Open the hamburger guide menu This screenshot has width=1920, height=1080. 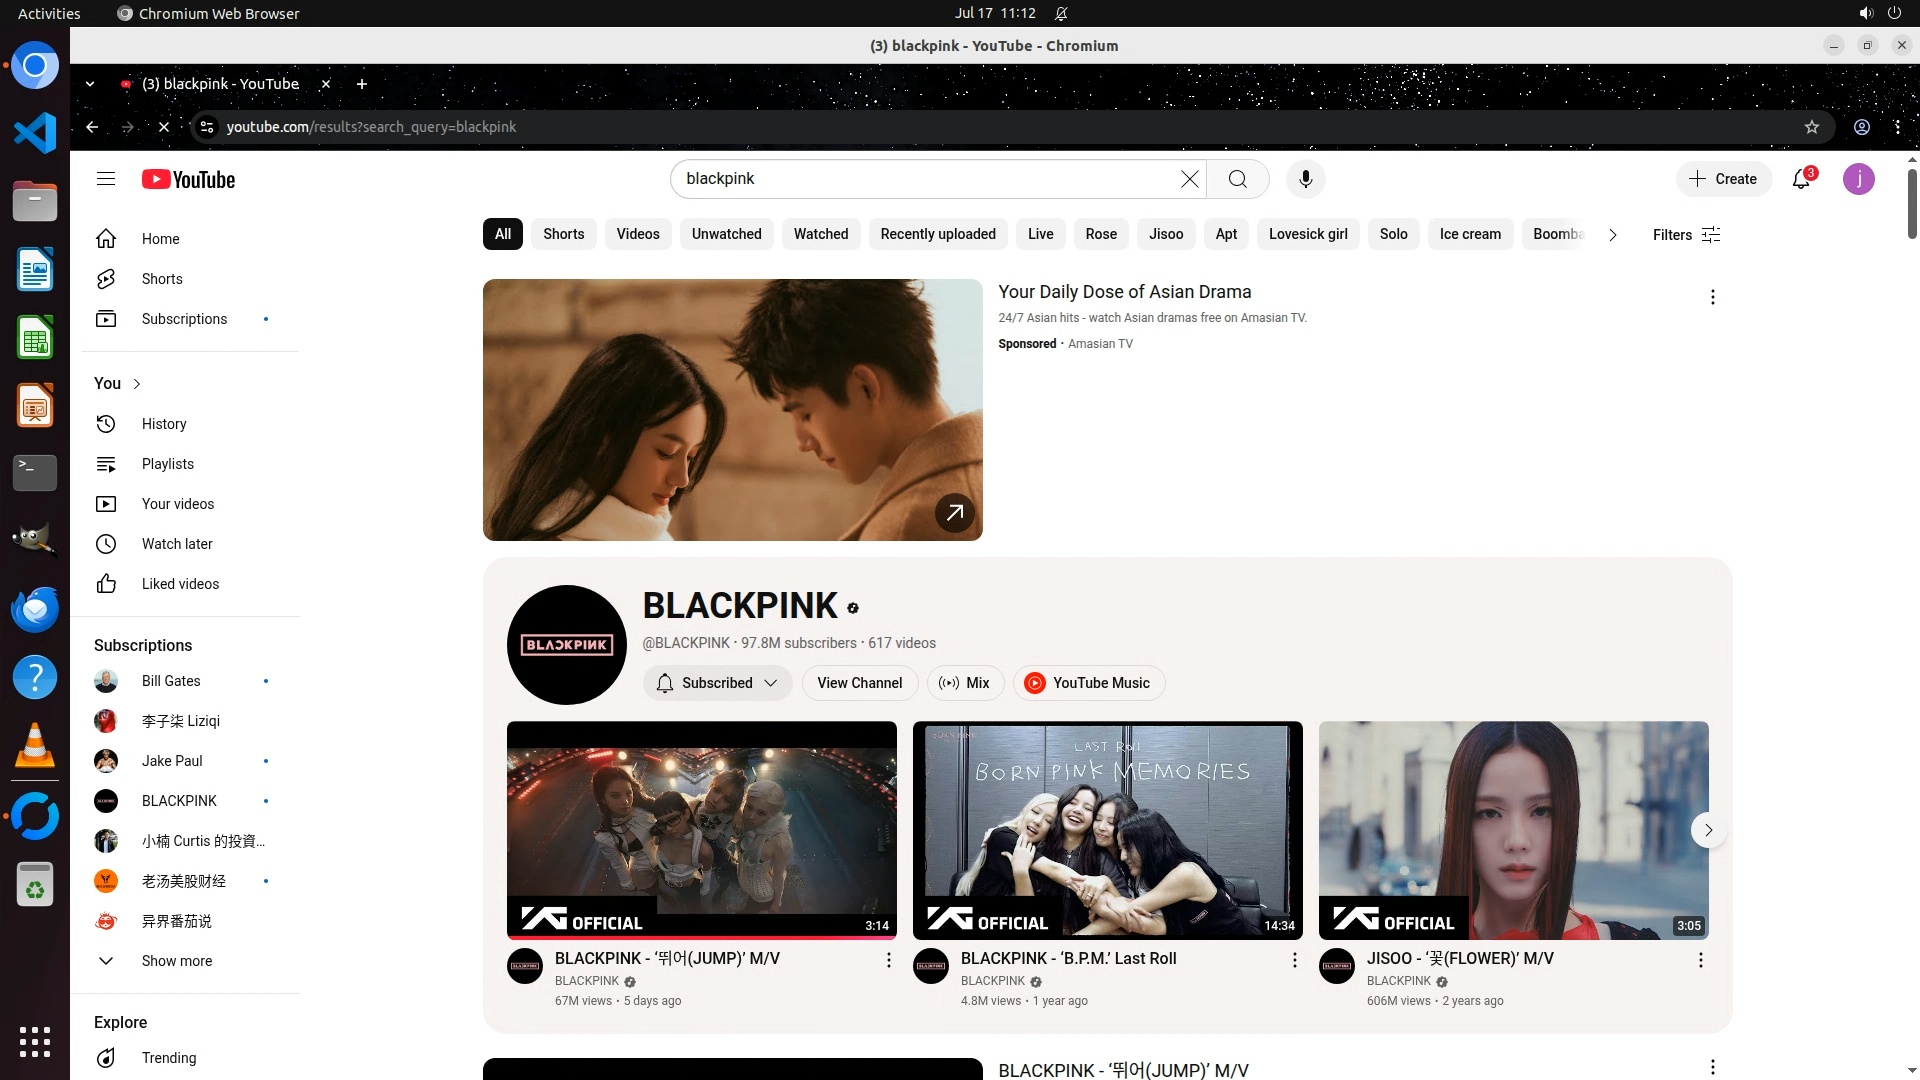pos(106,179)
